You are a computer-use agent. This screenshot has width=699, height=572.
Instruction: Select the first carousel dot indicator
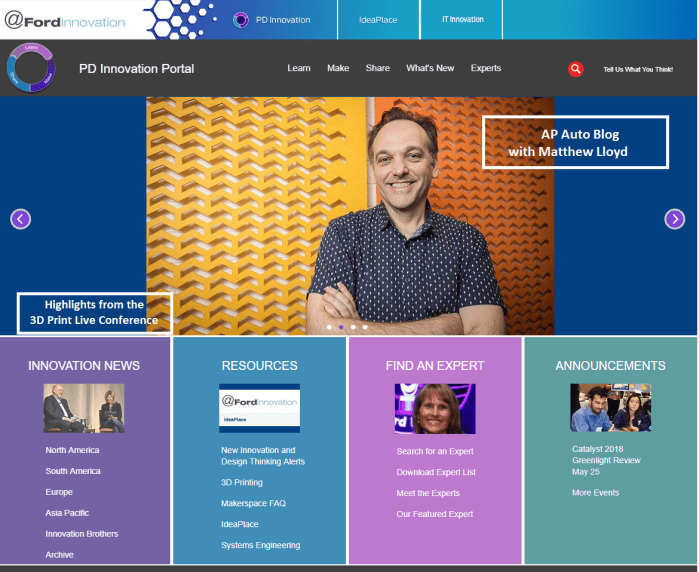click(329, 327)
